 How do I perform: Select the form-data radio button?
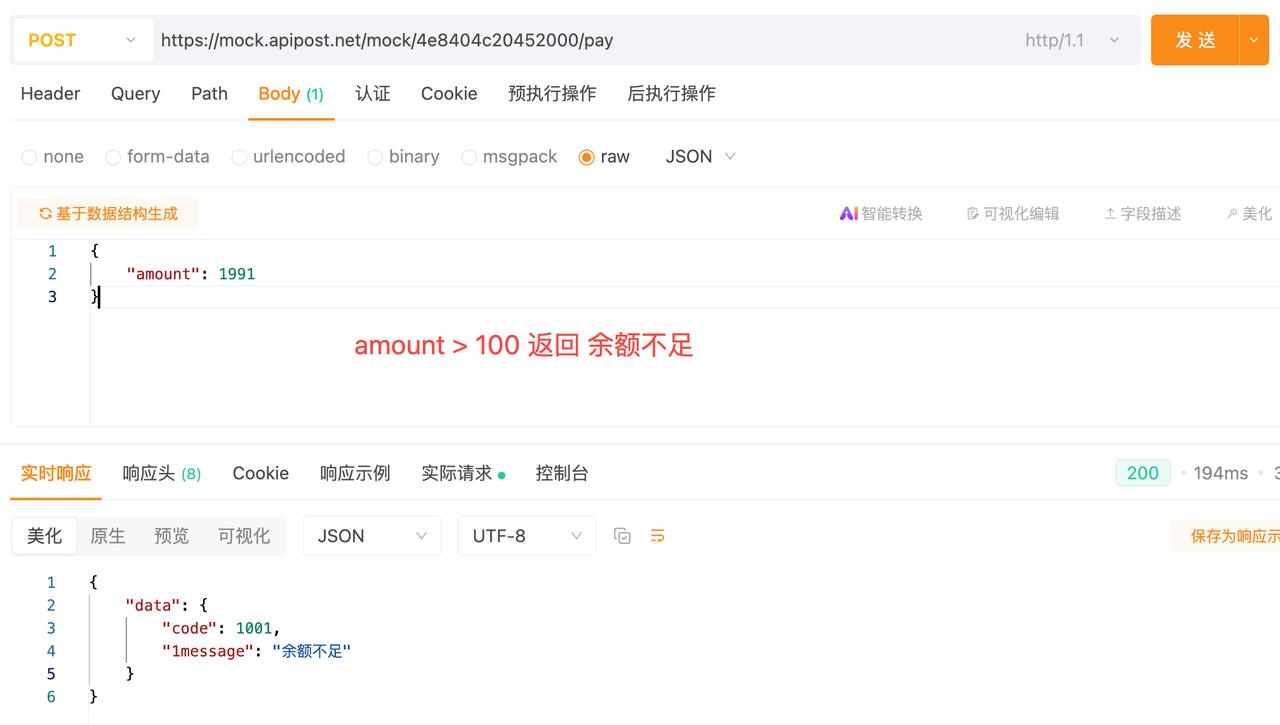113,157
